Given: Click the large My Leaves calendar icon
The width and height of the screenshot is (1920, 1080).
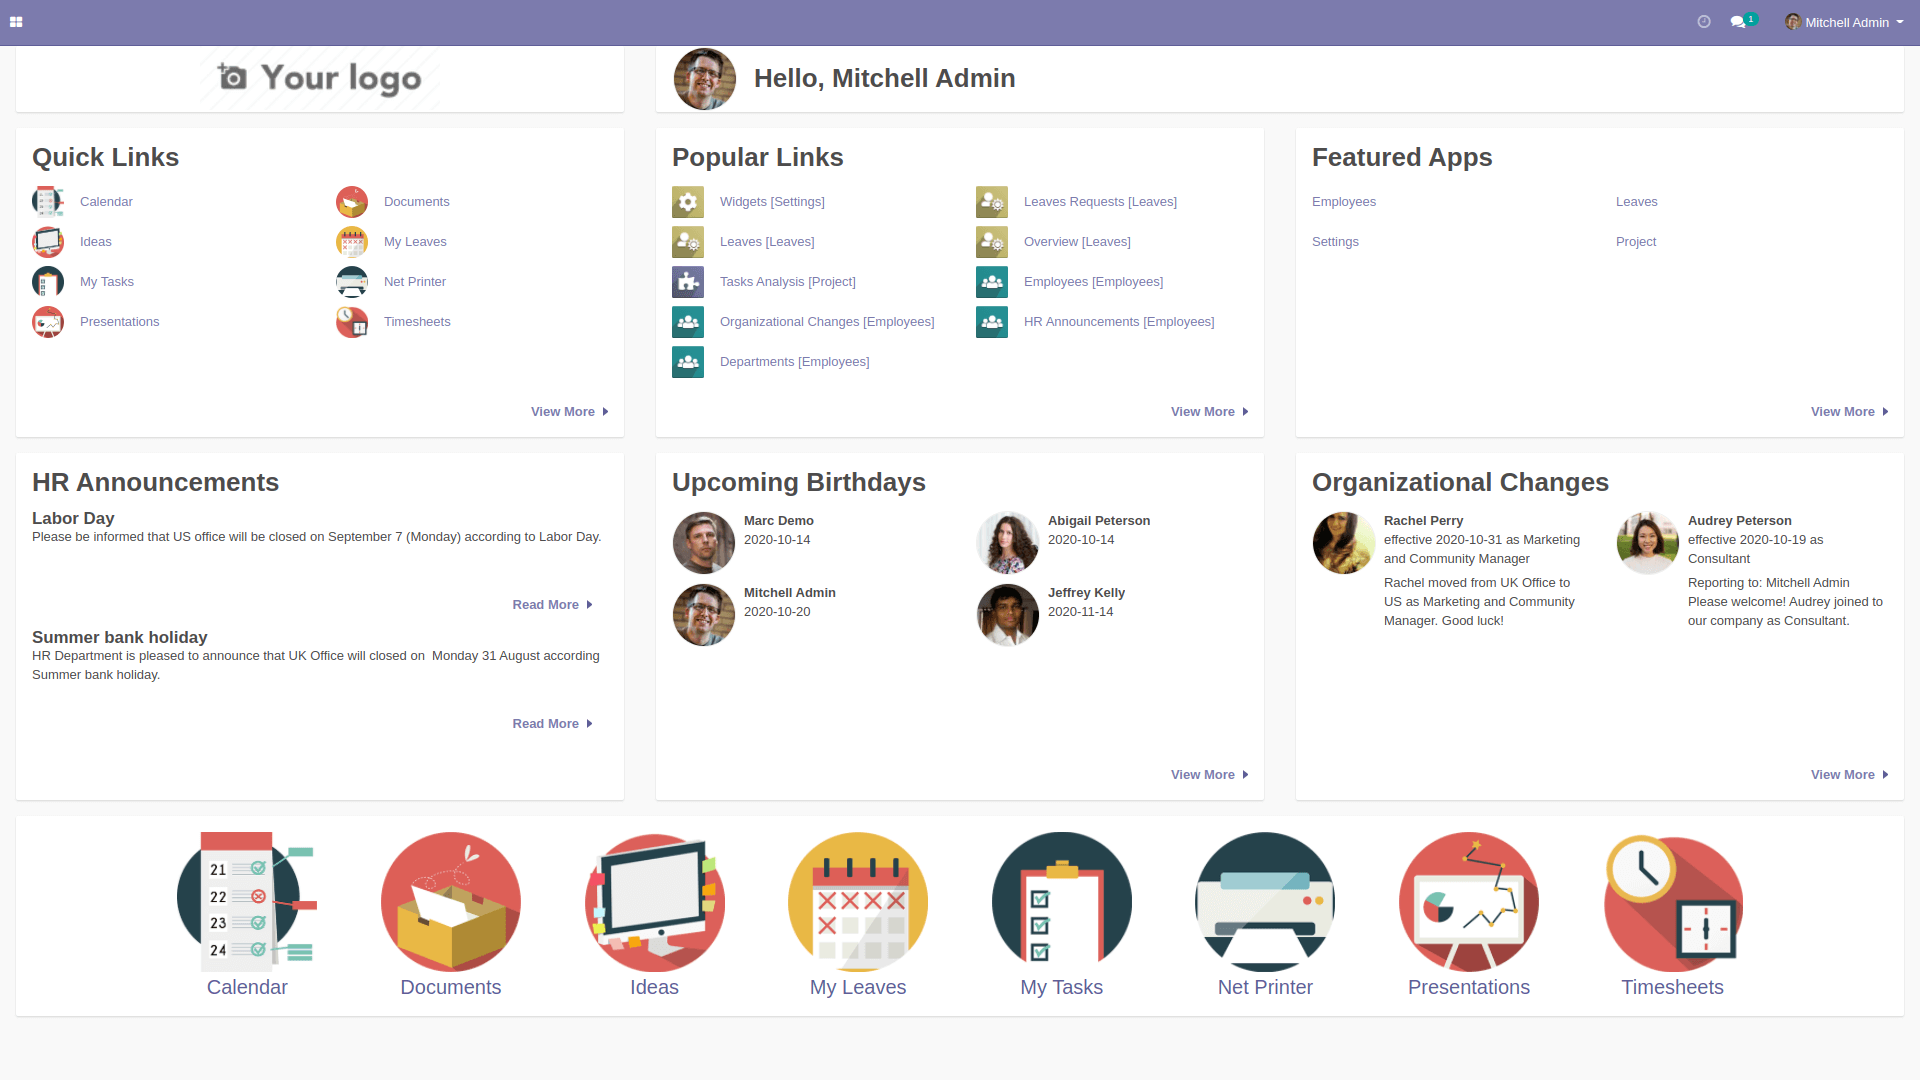Looking at the screenshot, I should click(x=858, y=902).
